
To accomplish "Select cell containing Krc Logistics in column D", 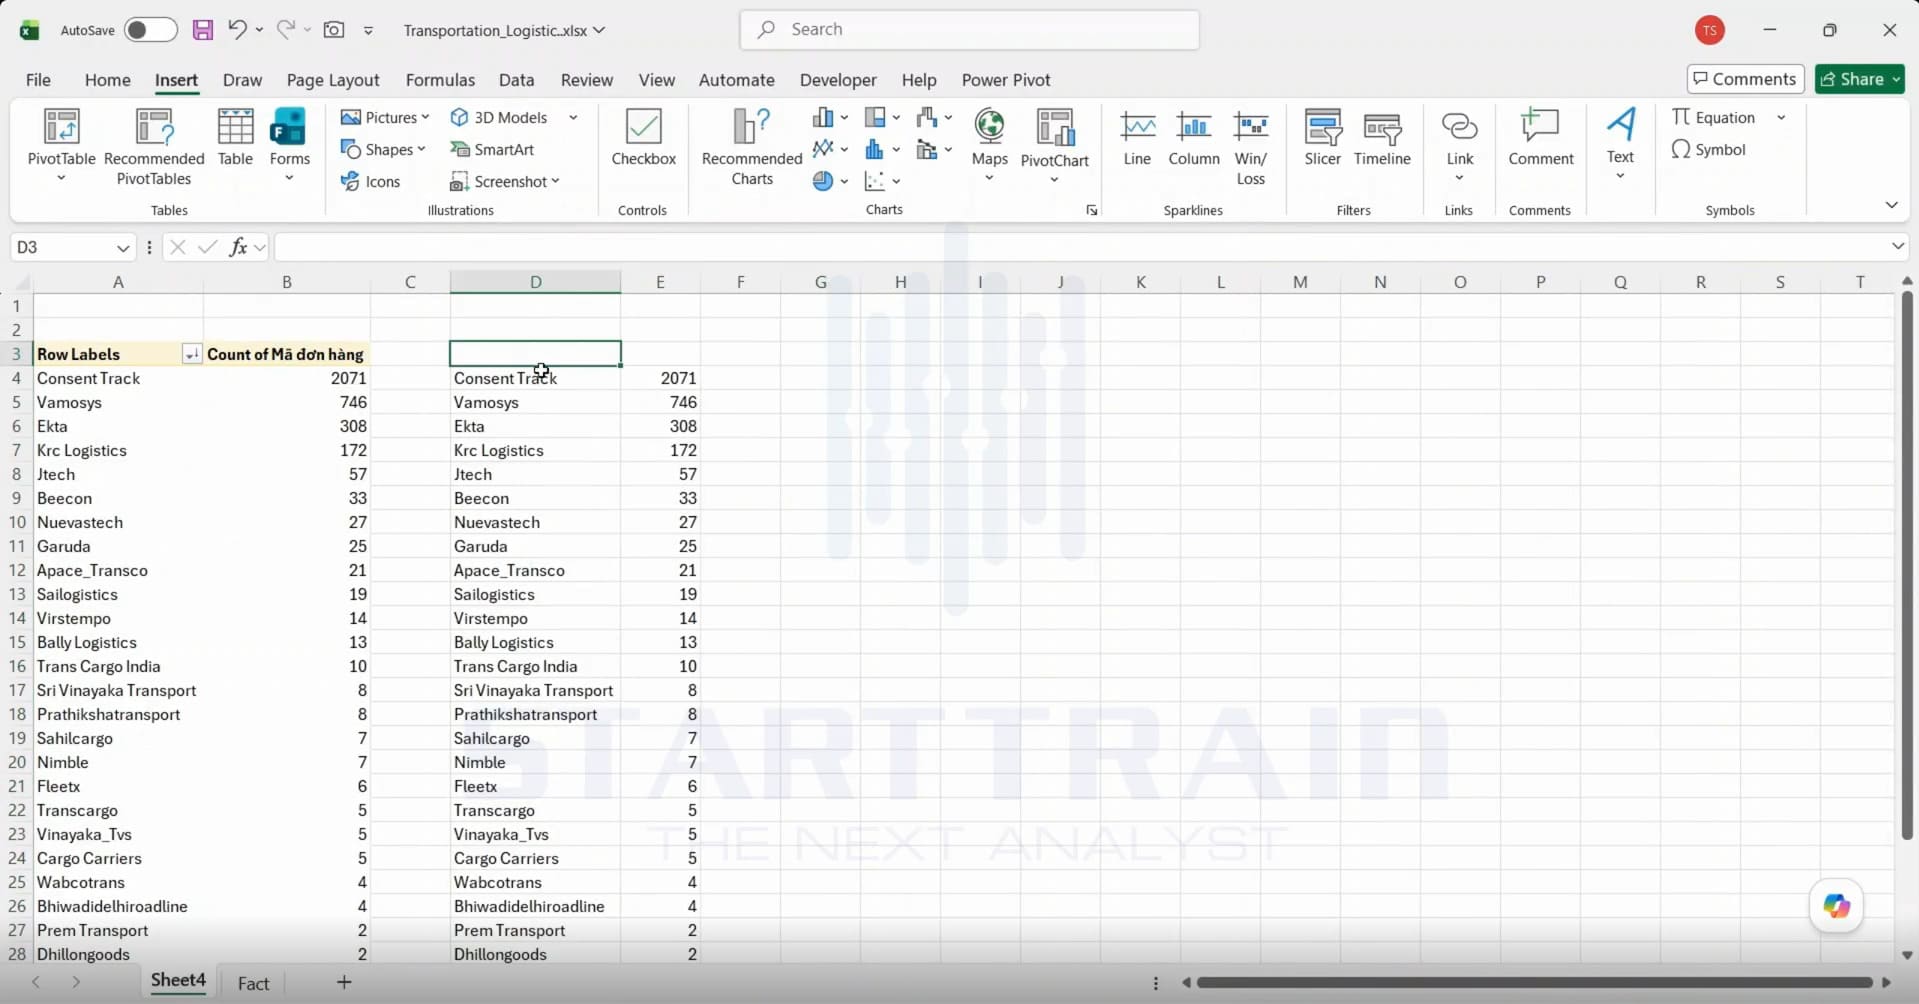I will [535, 450].
